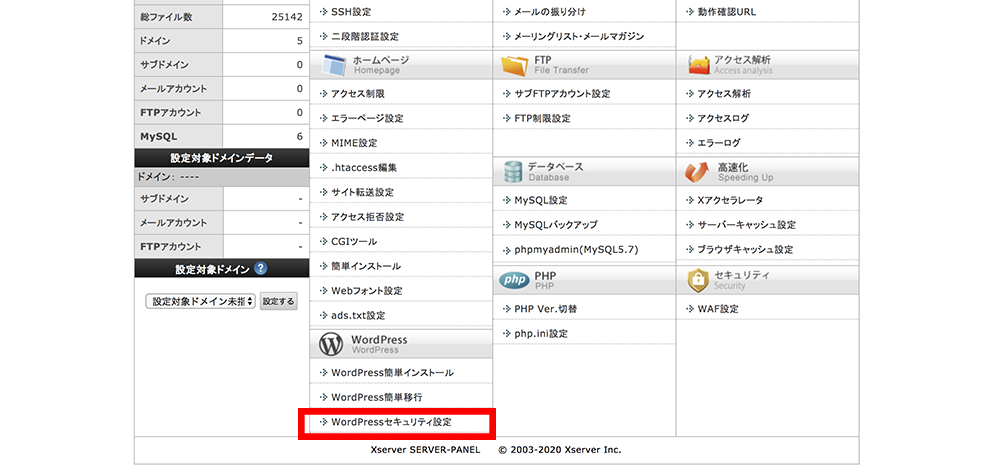
Task: Click the 設定する button
Action: coord(279,301)
